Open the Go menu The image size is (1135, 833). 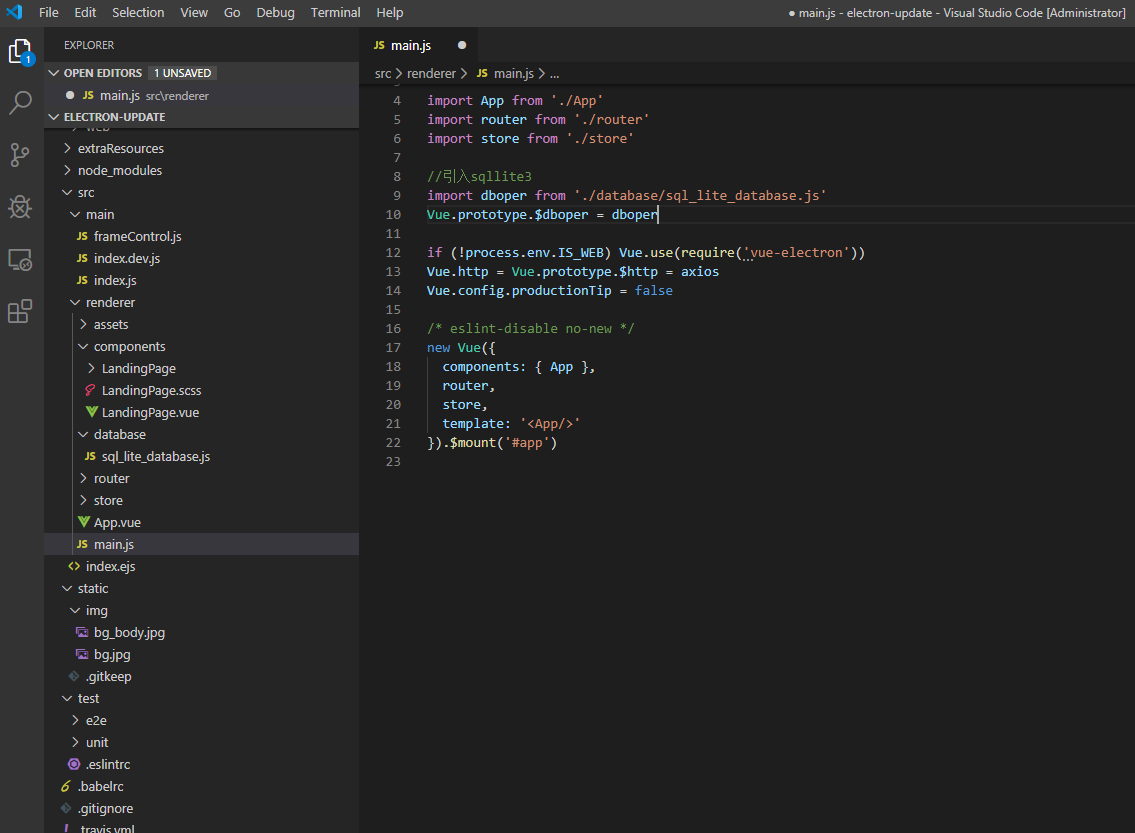[x=232, y=12]
